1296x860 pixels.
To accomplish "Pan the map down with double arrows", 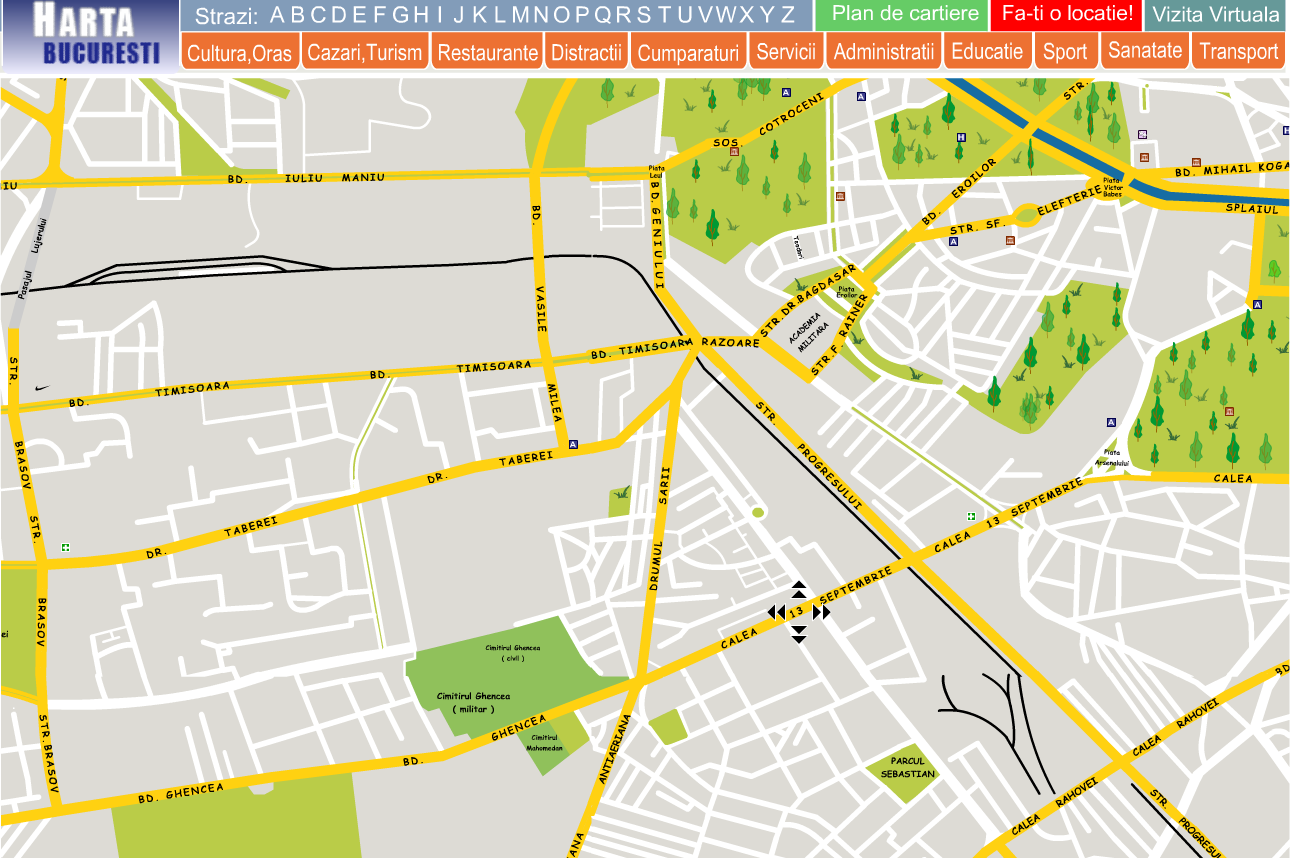I will pyautogui.click(x=798, y=634).
